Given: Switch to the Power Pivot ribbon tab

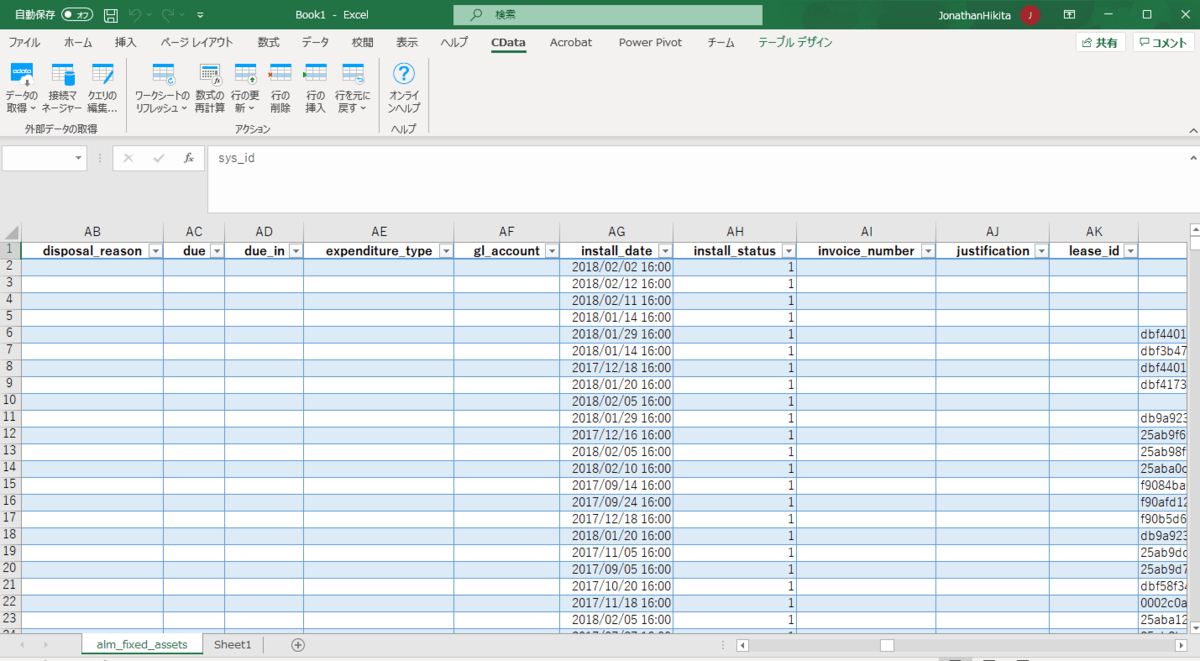Looking at the screenshot, I should [649, 43].
